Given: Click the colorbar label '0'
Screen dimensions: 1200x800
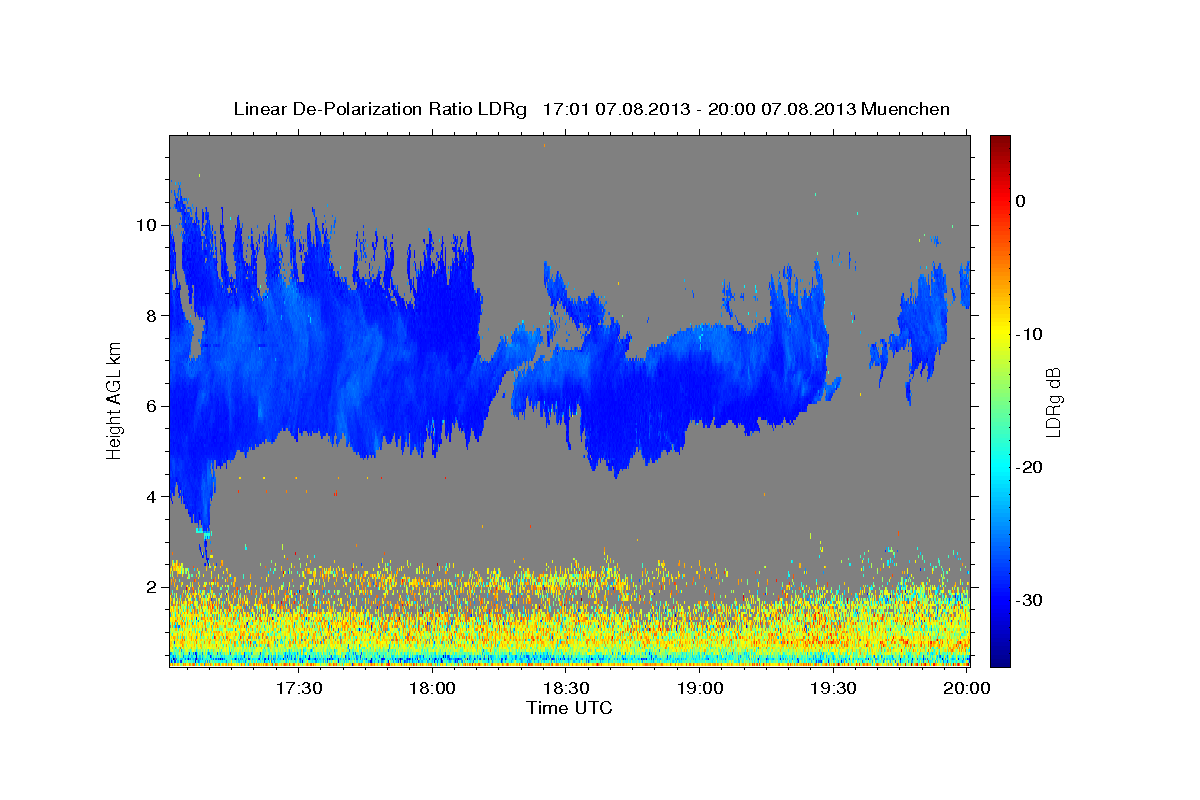Looking at the screenshot, I should pyautogui.click(x=1021, y=201).
